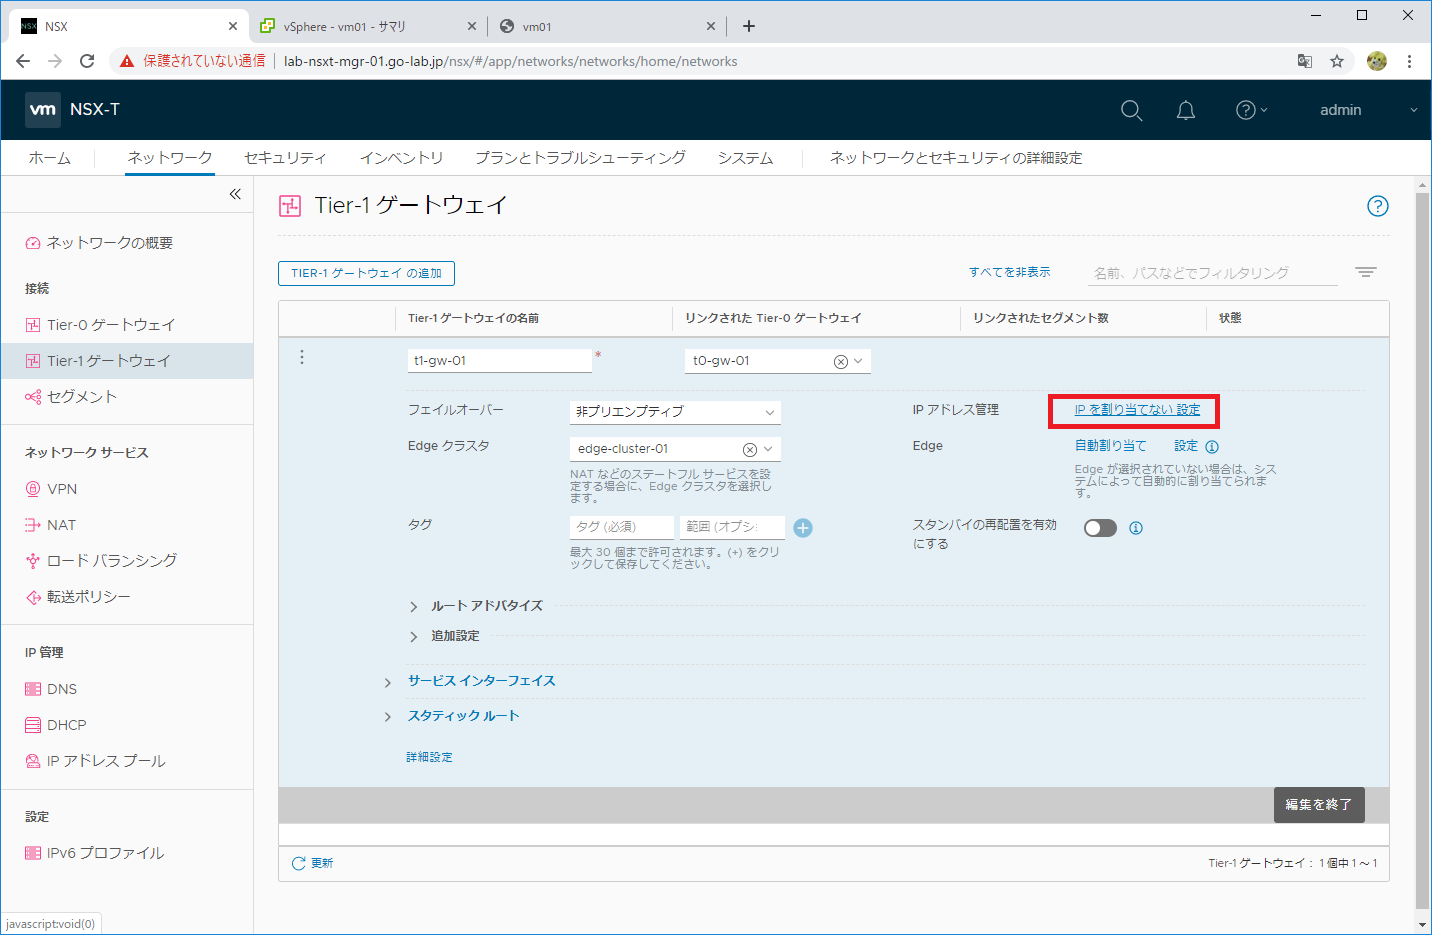Screen dimensions: 1432x935
Task: Open the admin user dropdown
Action: coord(1369,110)
